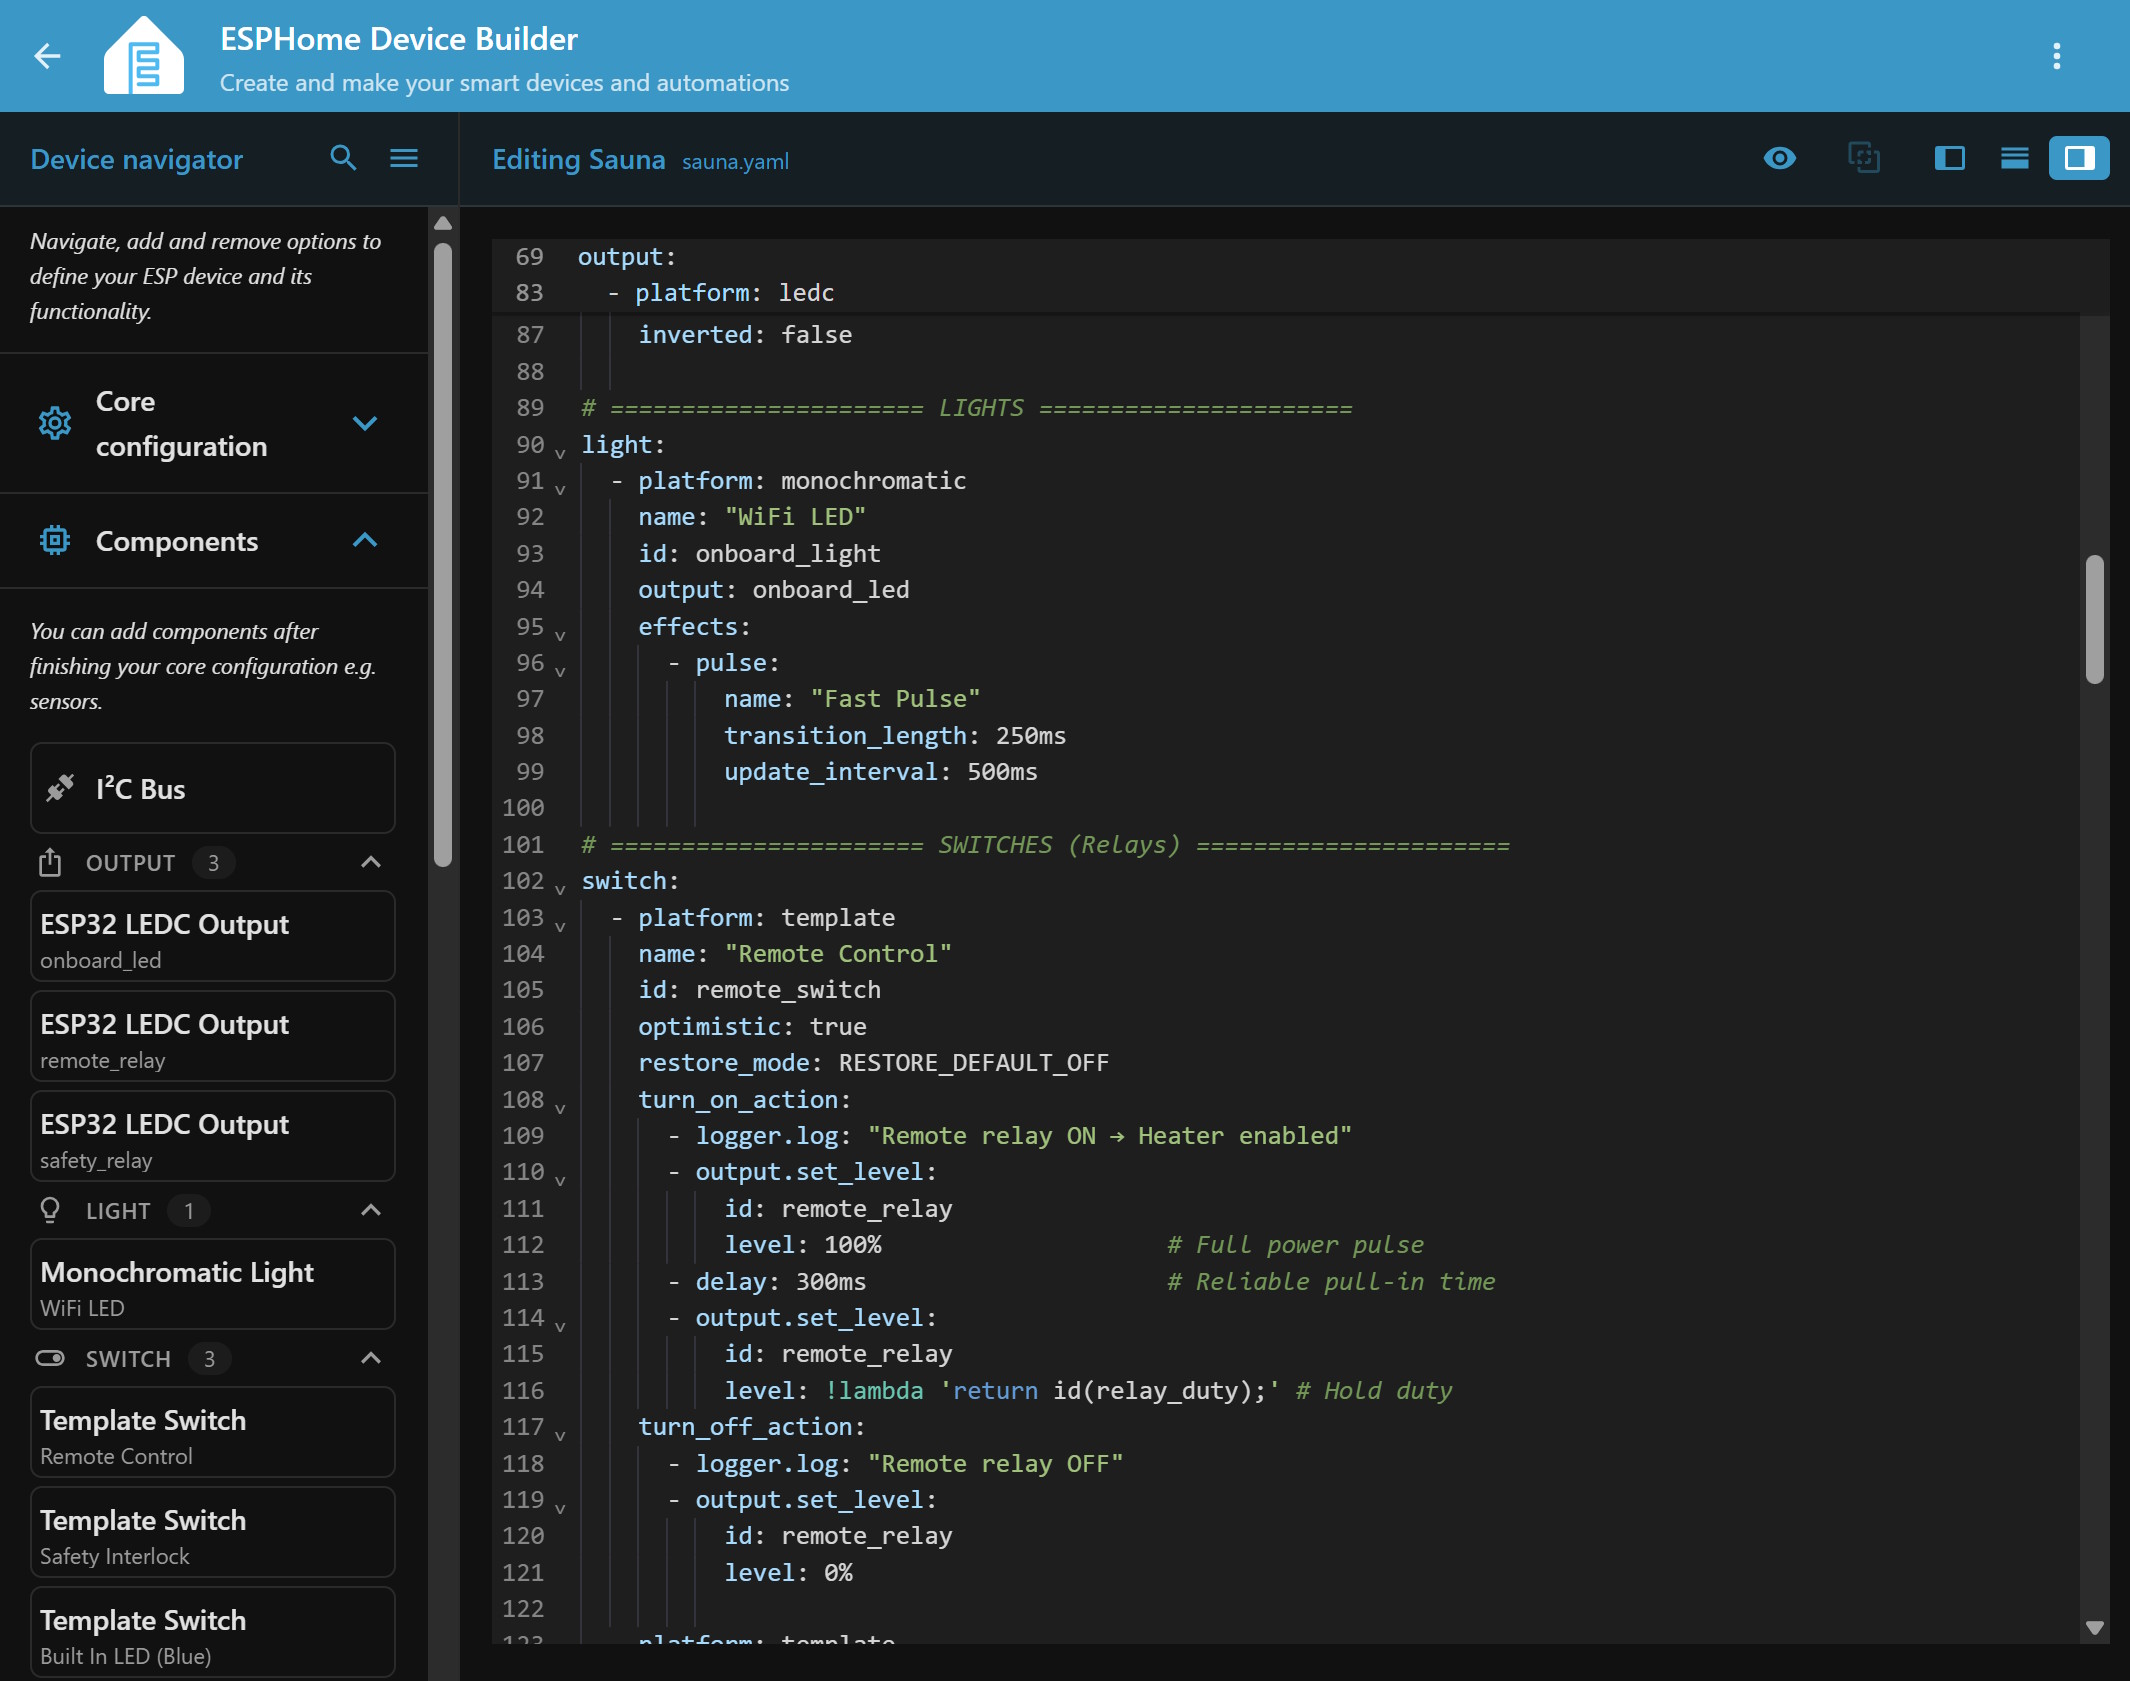This screenshot has height=1681, width=2130.
Task: Fold the pulse block at line 96
Action: click(560, 671)
